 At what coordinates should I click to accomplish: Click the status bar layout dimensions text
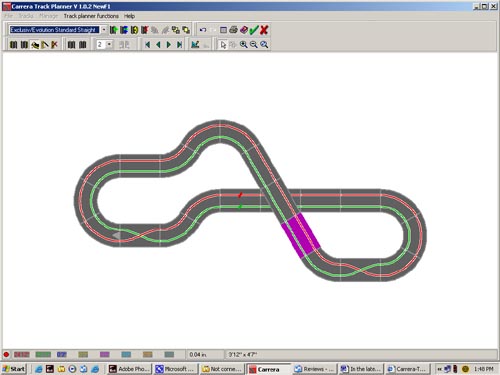(x=242, y=354)
